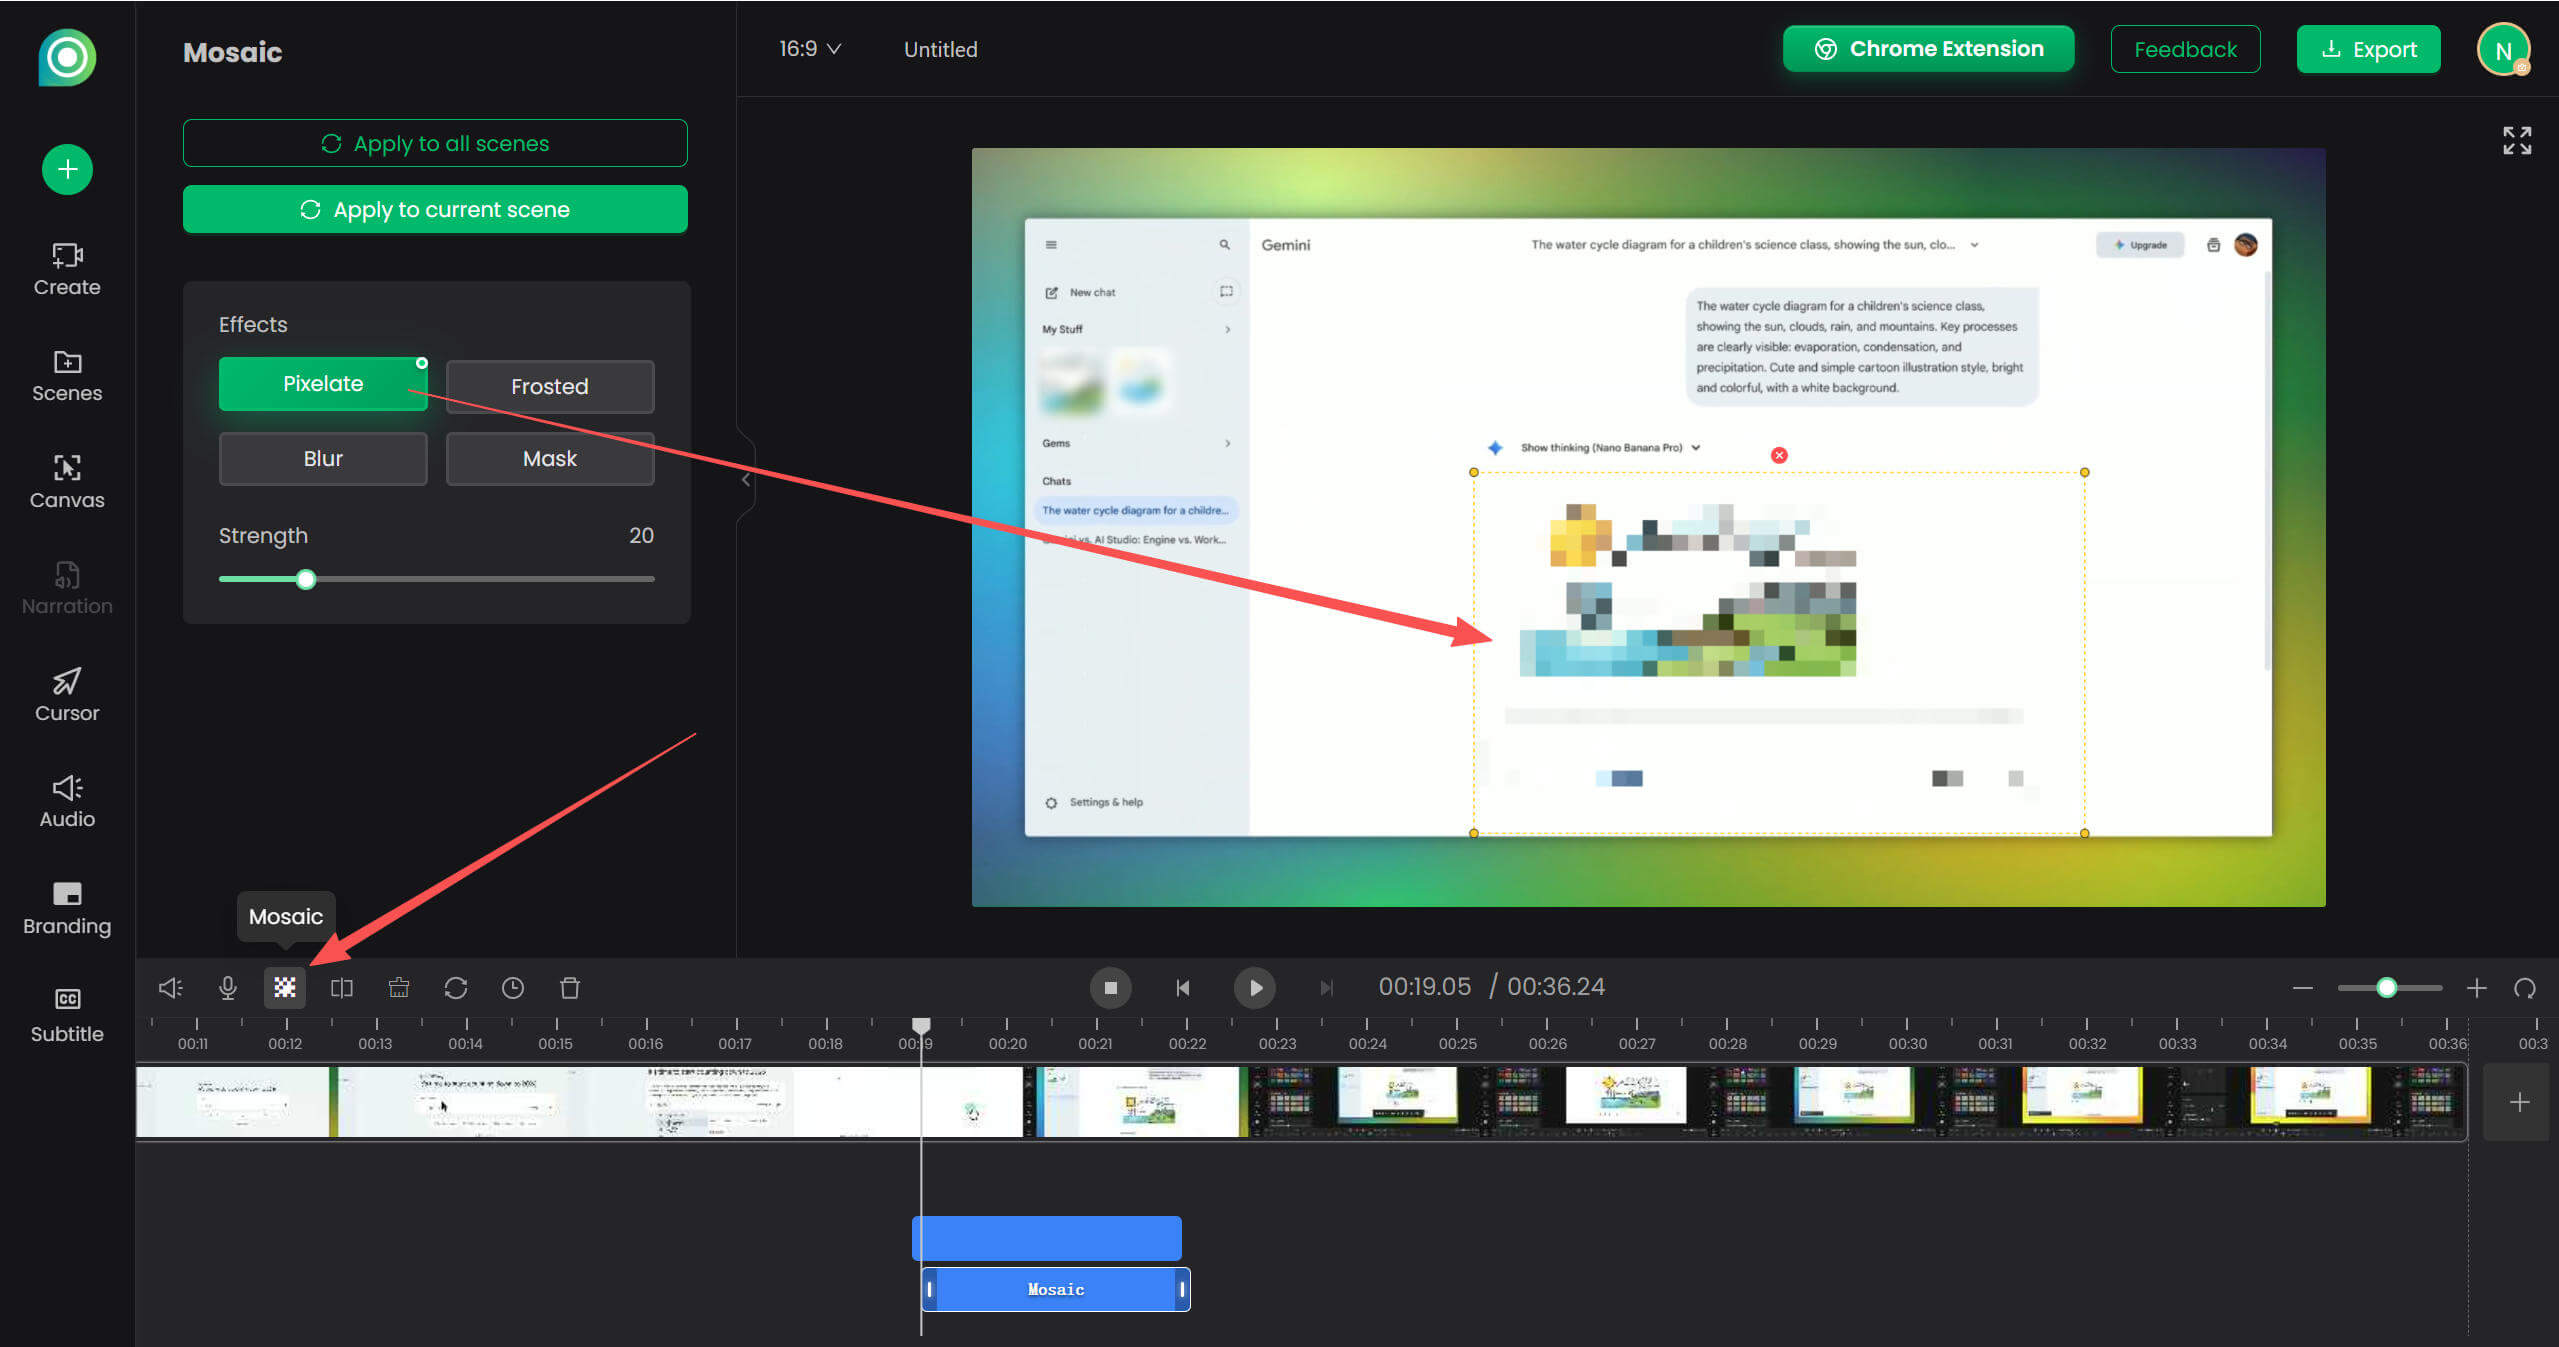2559x1347 pixels.
Task: Select the Blur effect option
Action: pos(323,458)
